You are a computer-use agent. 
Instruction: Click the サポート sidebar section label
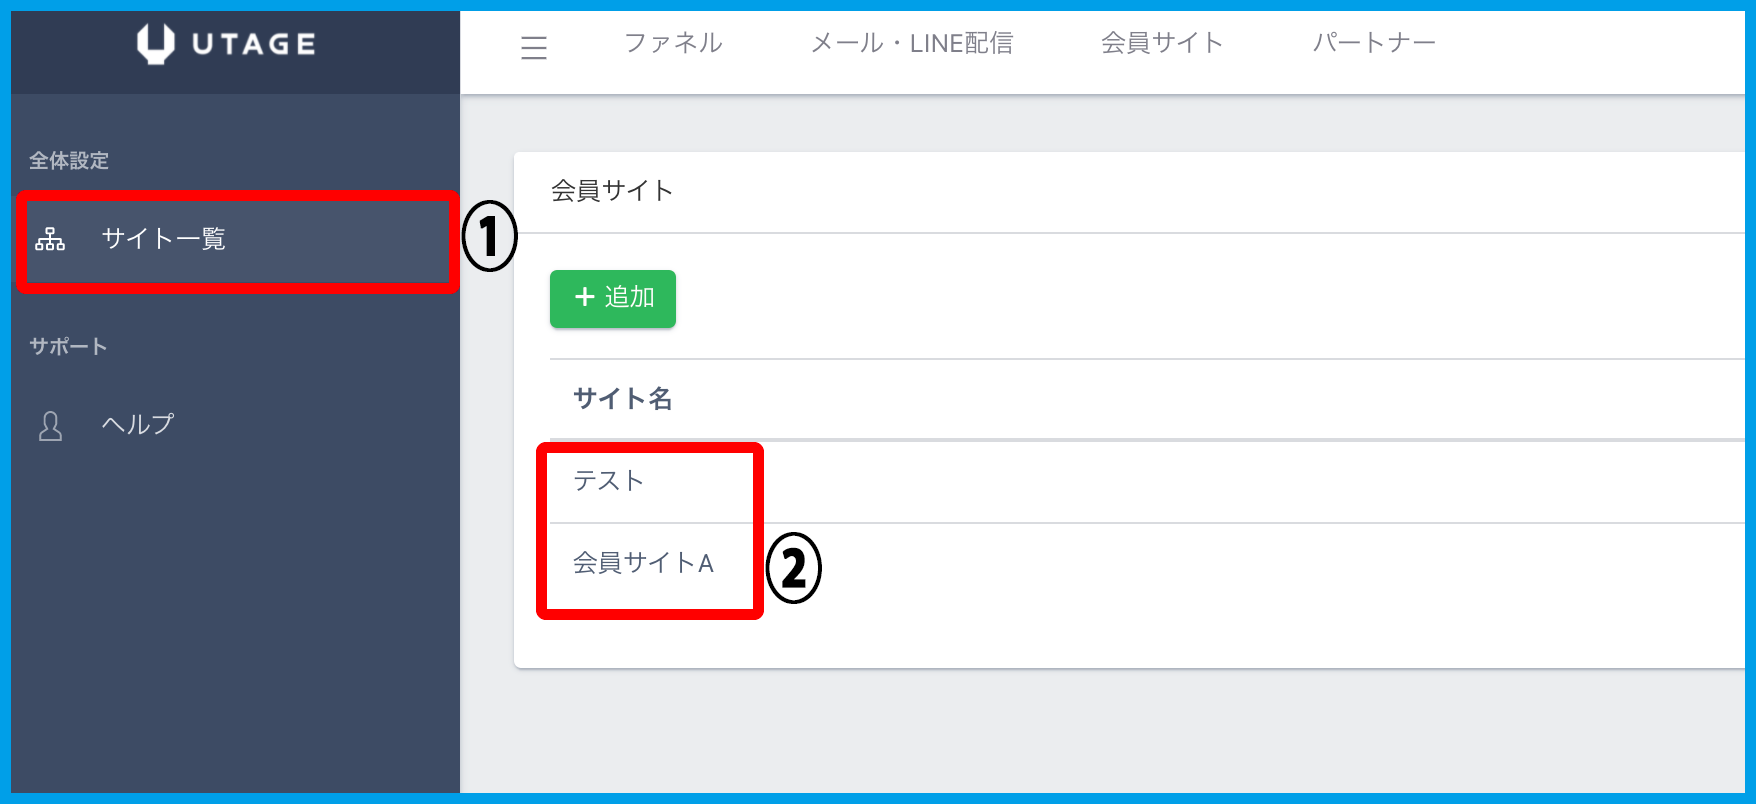click(x=68, y=347)
